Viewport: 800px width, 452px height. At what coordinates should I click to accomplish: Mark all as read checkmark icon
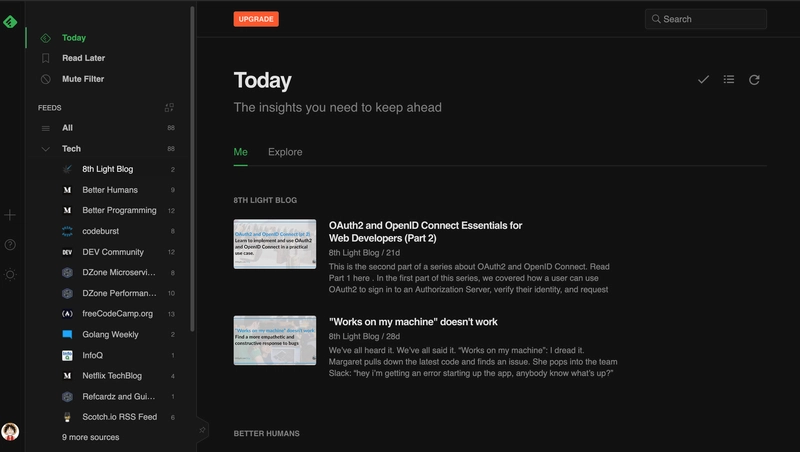pyautogui.click(x=703, y=80)
